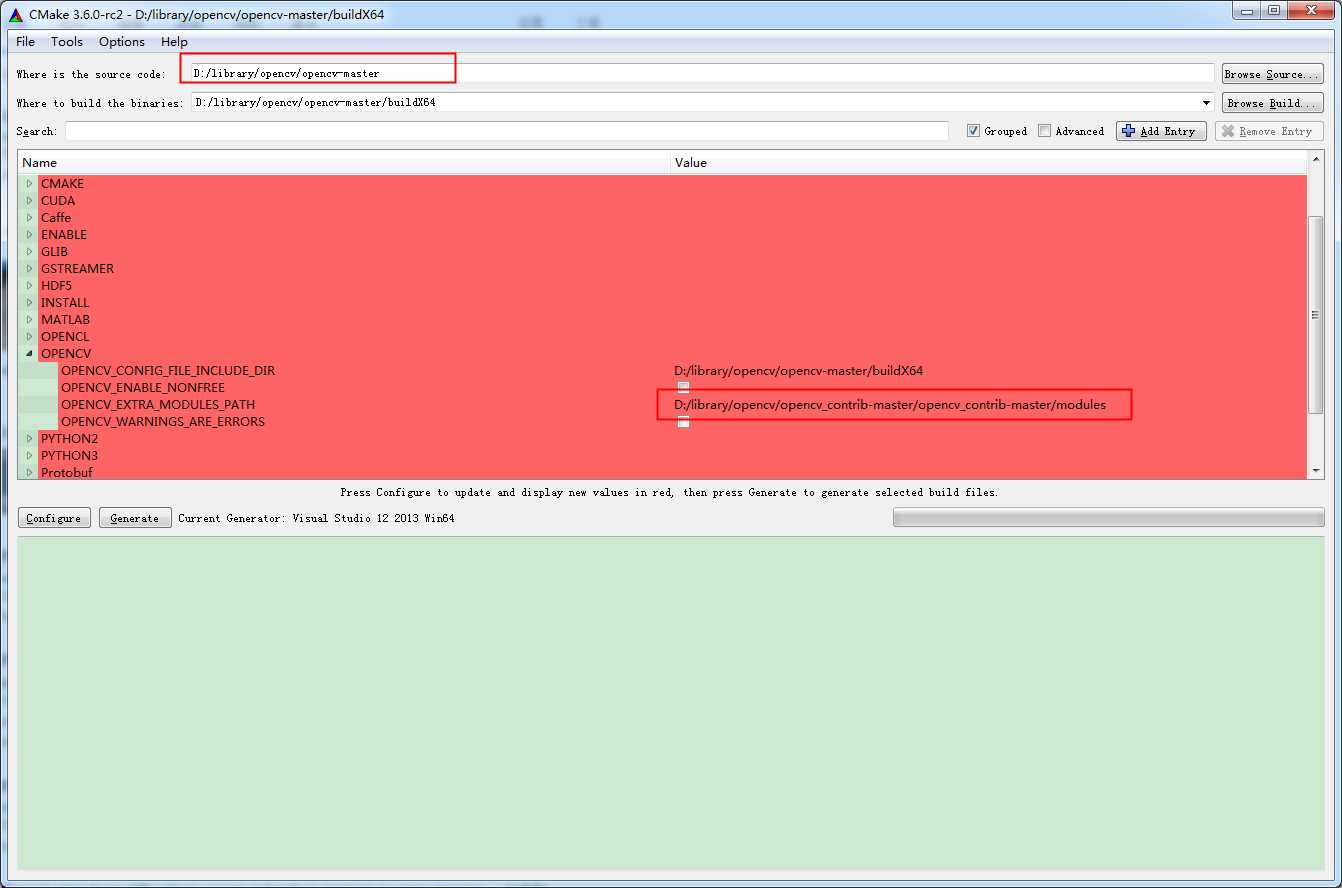Click the OPENCV_EXTRA_MODULES_PATH value ending in modules
Viewport: 1342px width, 888px height.
tap(890, 405)
